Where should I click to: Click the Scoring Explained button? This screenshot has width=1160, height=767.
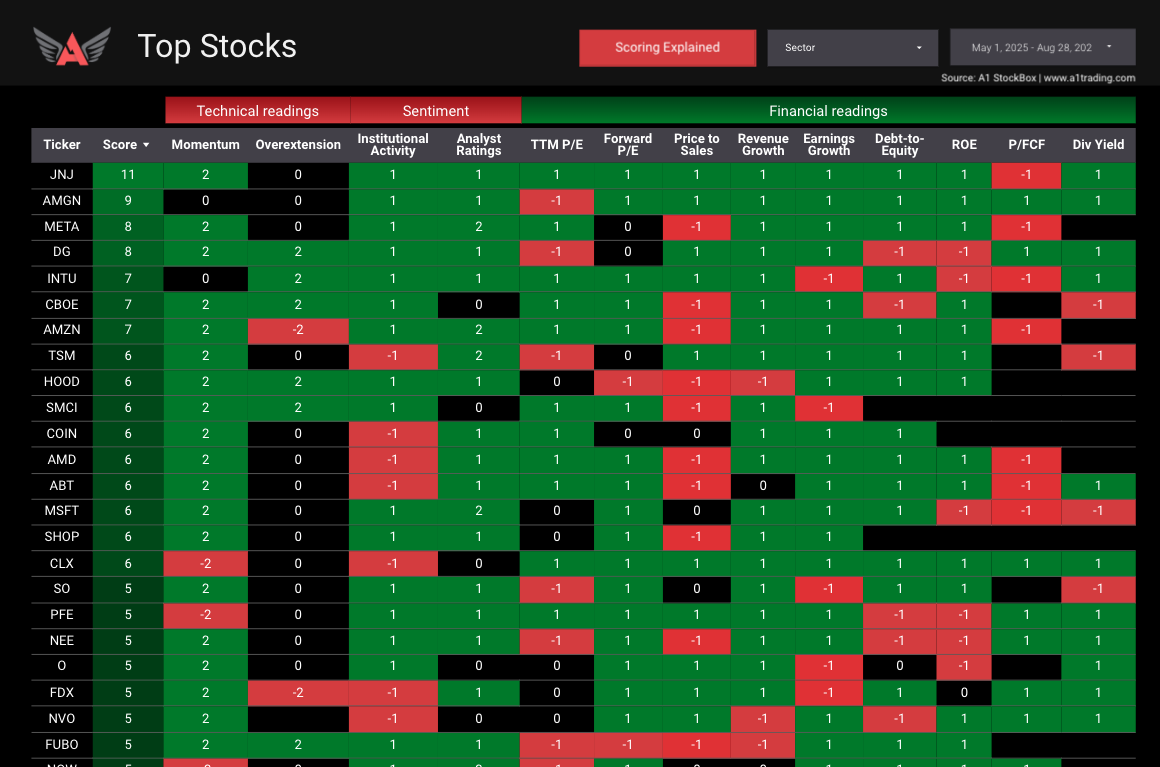click(x=667, y=47)
